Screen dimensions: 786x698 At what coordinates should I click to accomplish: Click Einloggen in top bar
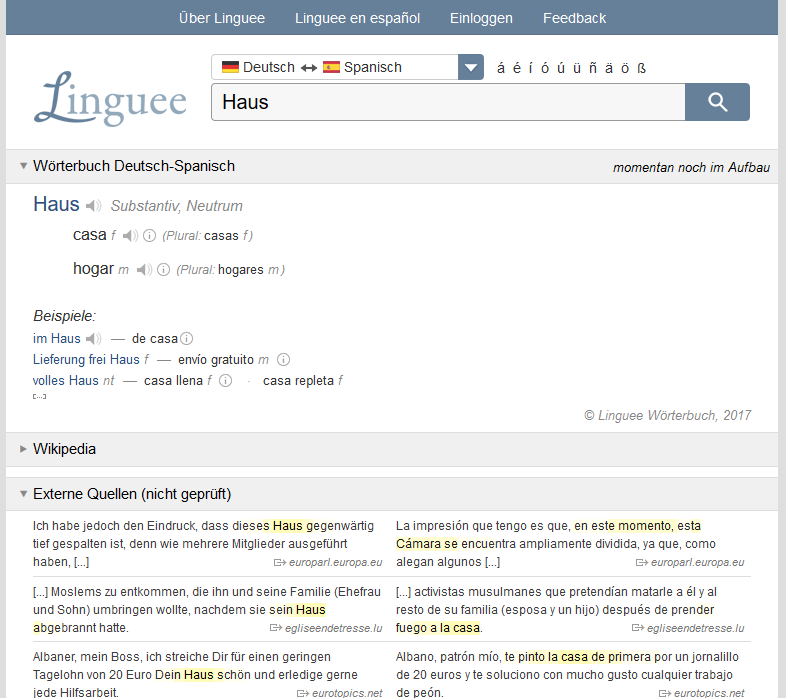click(481, 18)
